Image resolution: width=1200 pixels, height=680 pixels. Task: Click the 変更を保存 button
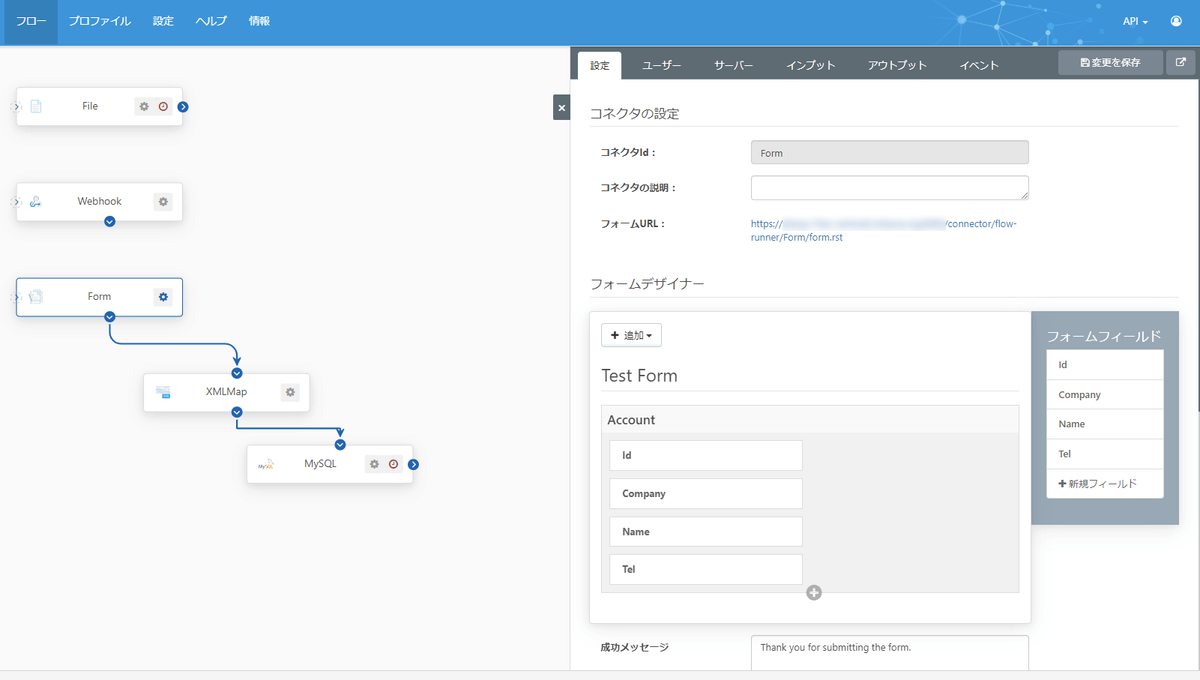click(x=1111, y=62)
